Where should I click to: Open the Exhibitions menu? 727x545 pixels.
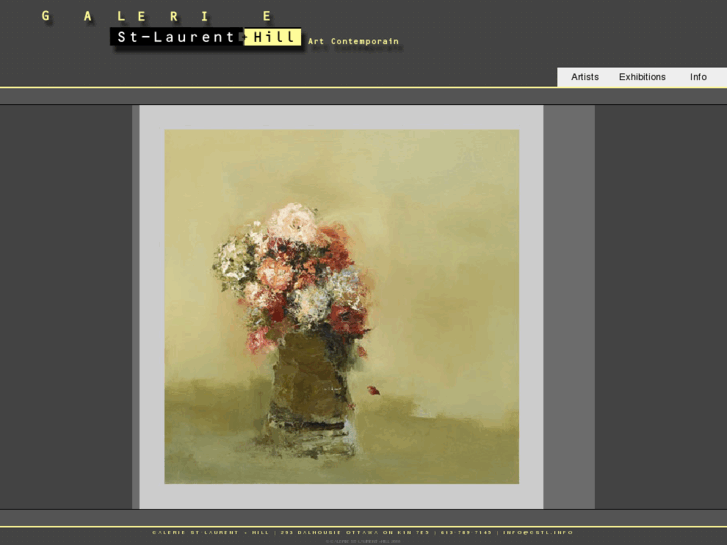pos(642,77)
